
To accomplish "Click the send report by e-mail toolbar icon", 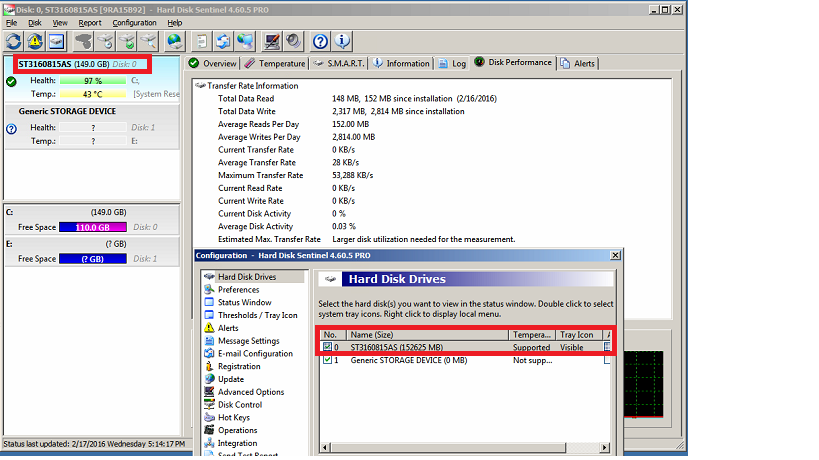I will pos(223,41).
